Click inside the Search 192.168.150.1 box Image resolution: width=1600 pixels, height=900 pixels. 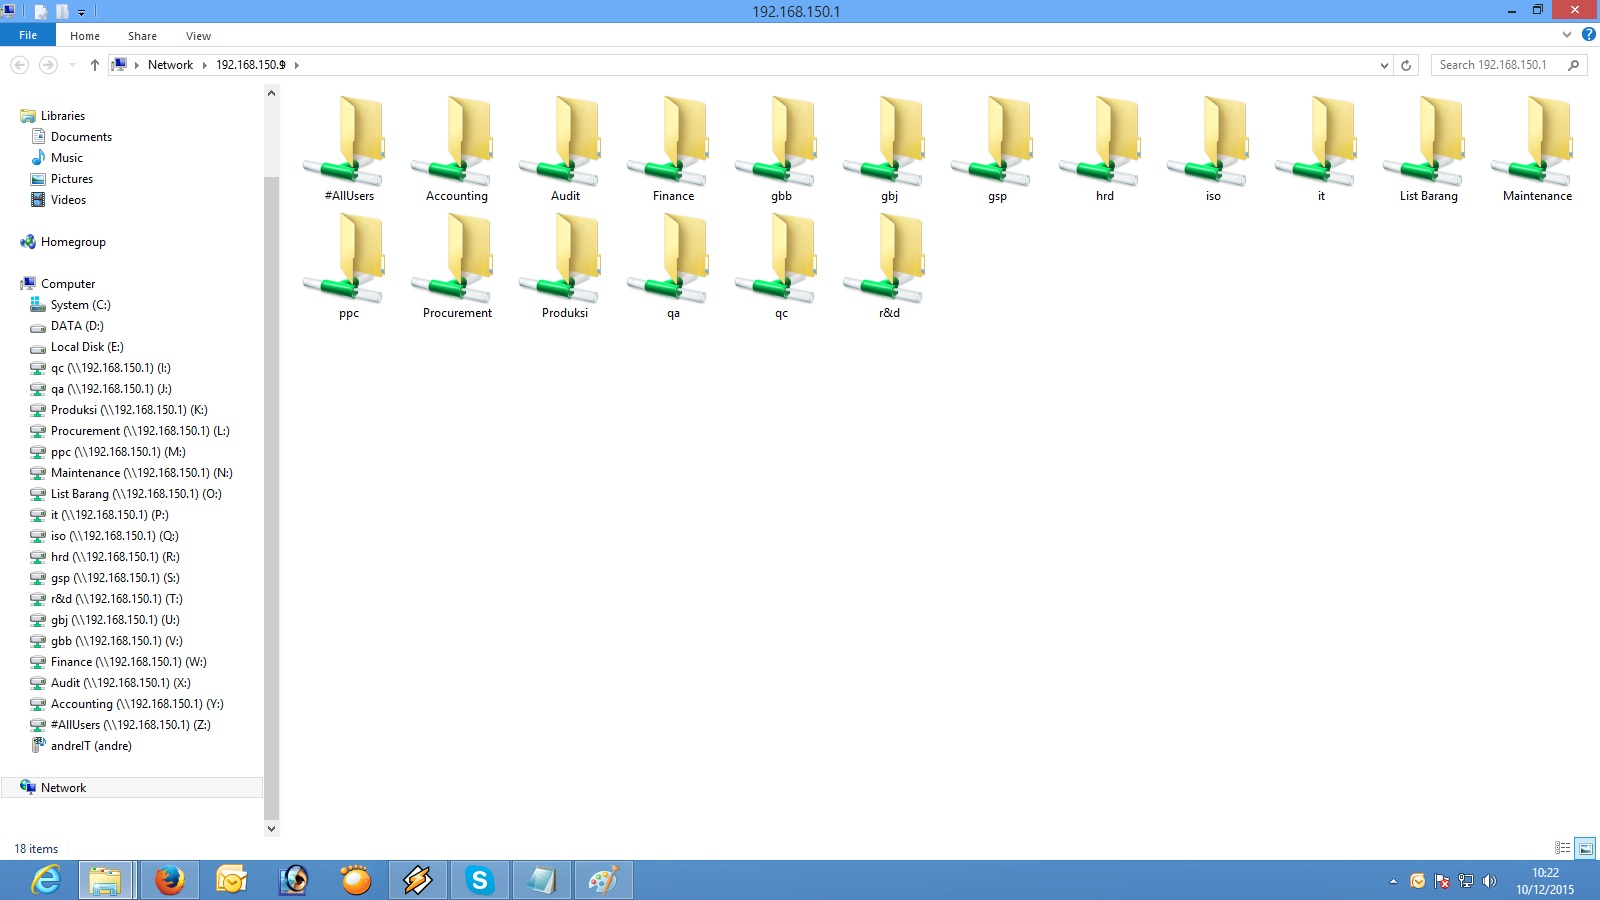tap(1500, 64)
